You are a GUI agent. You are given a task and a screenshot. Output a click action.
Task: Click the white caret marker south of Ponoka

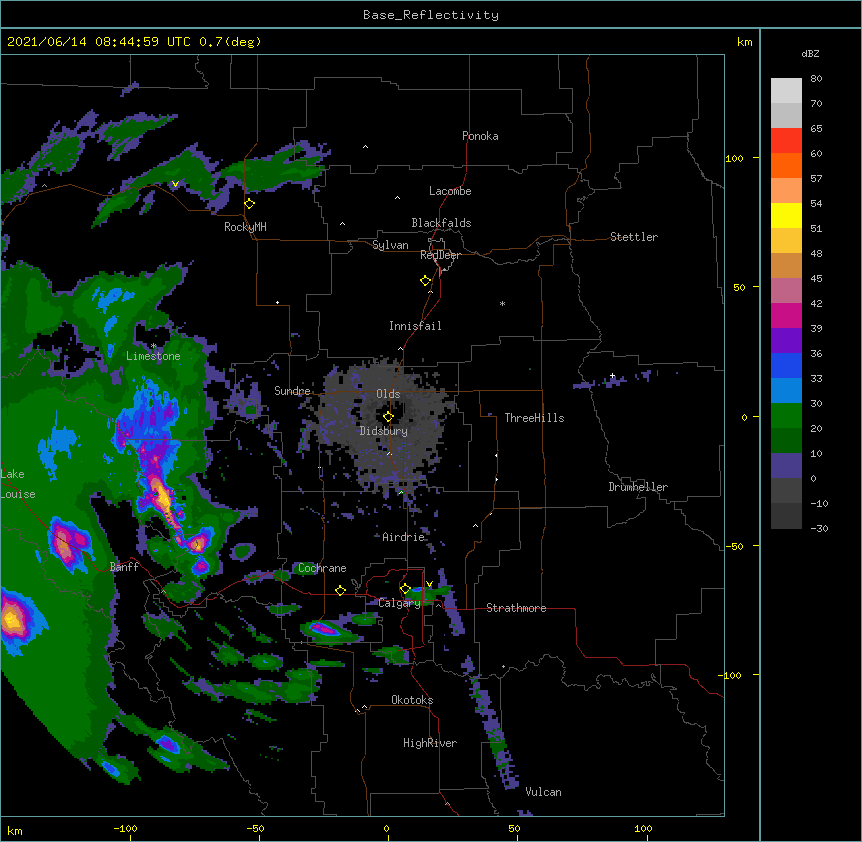[x=366, y=147]
